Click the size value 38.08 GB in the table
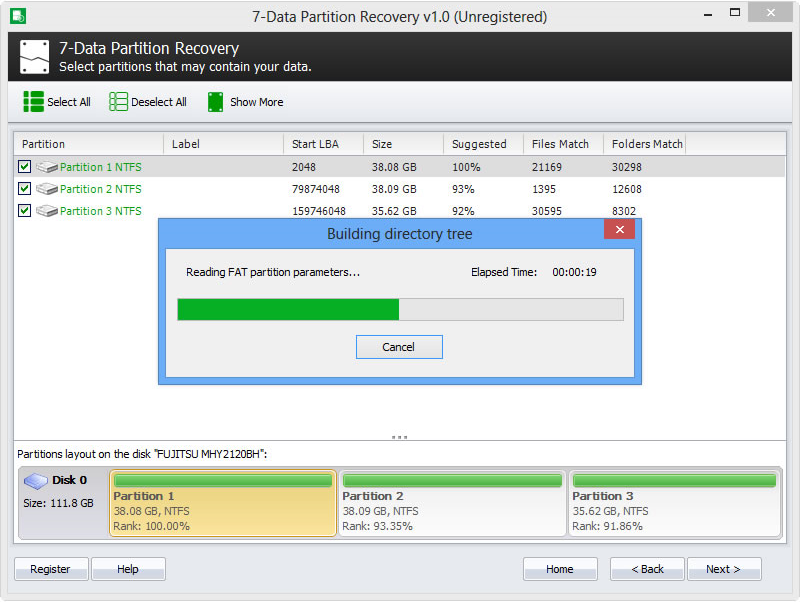This screenshot has height=602, width=800. click(x=394, y=167)
